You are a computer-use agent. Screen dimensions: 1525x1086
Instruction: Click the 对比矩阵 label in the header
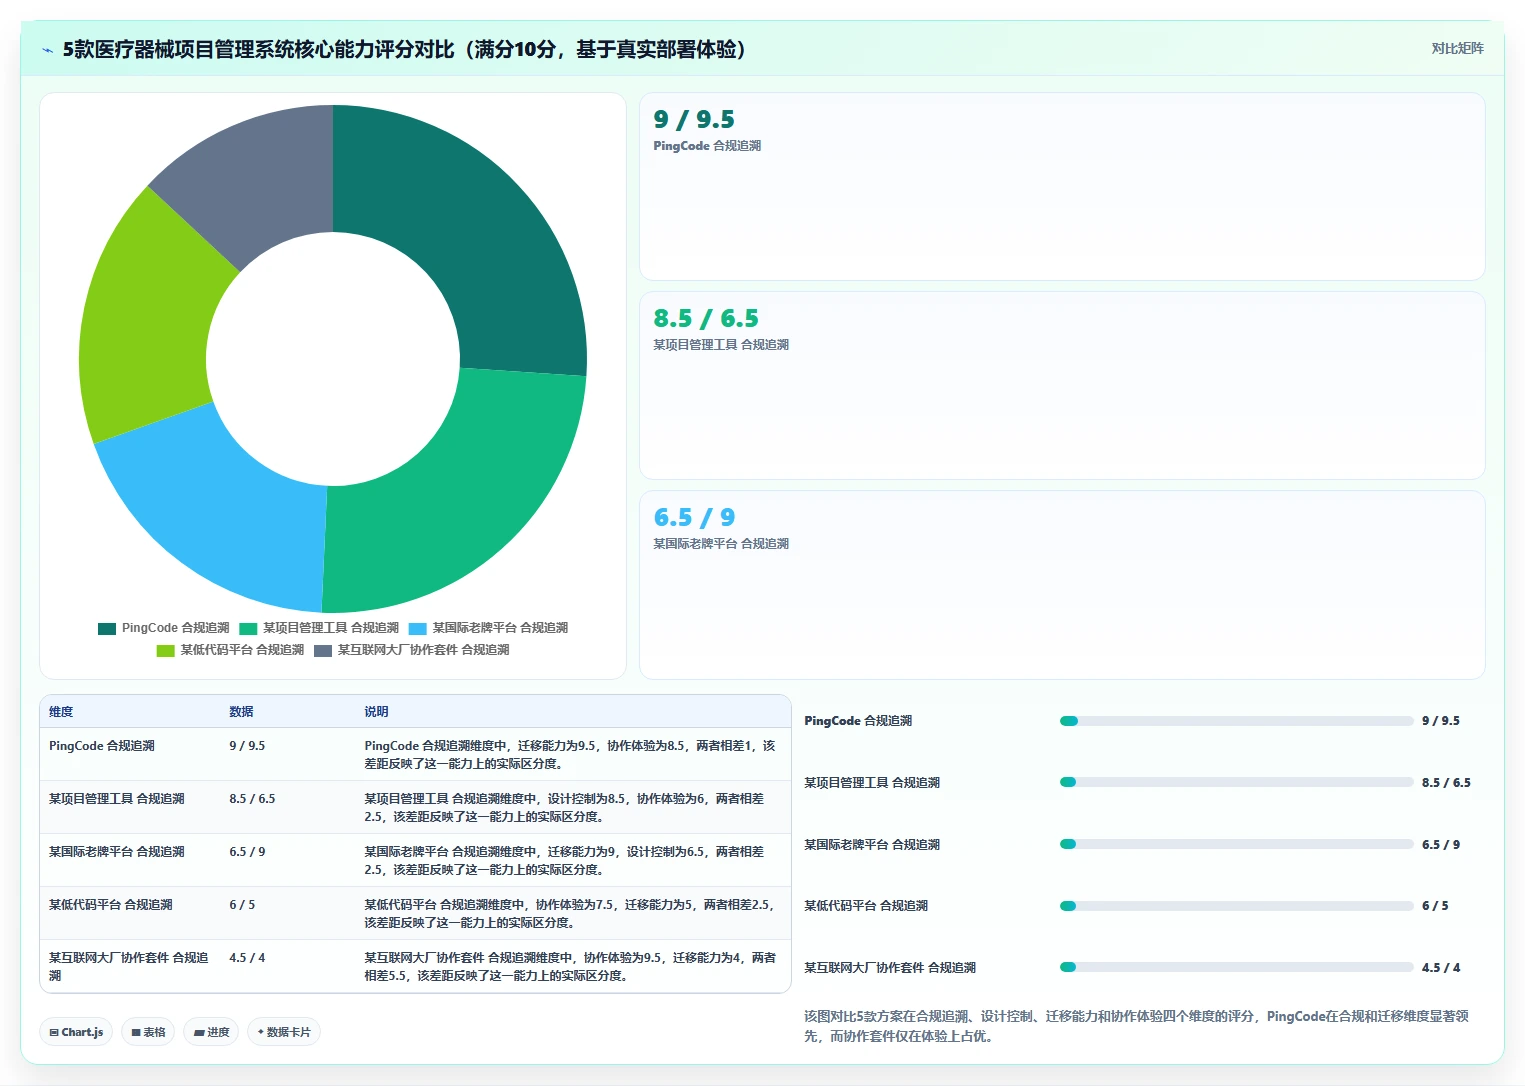click(x=1457, y=48)
